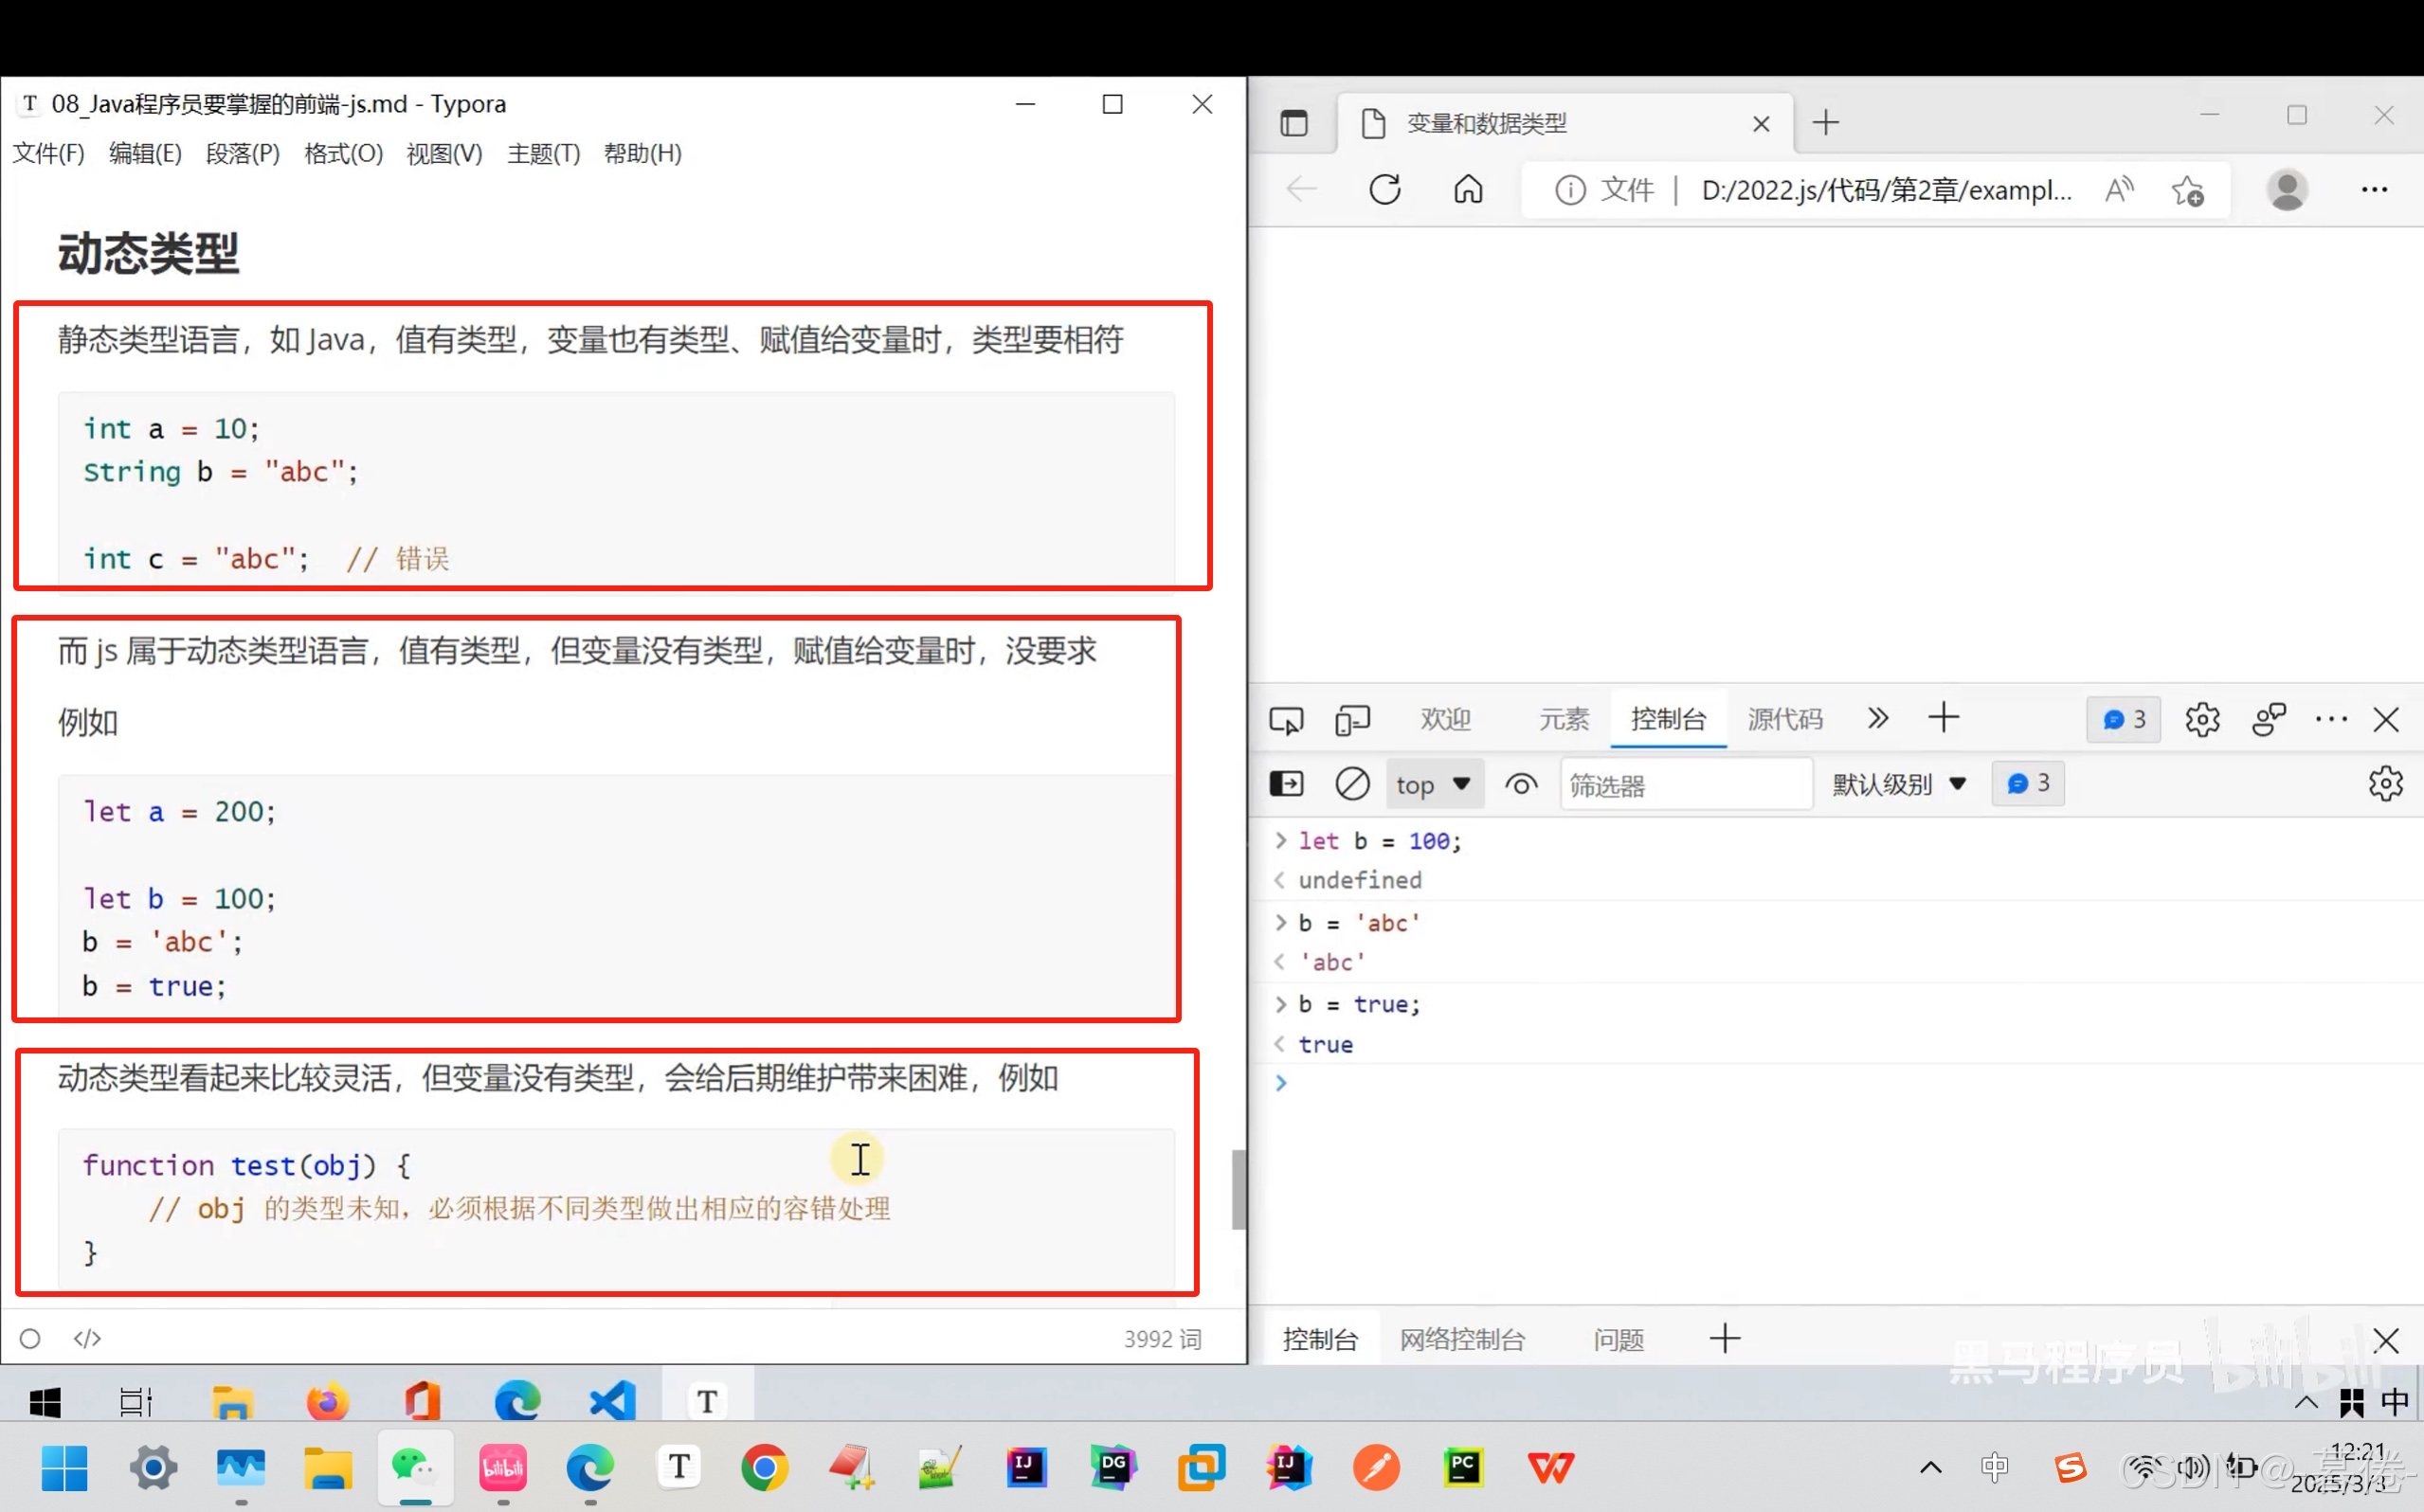Click the 3 issues badge button

pyautogui.click(x=2123, y=719)
